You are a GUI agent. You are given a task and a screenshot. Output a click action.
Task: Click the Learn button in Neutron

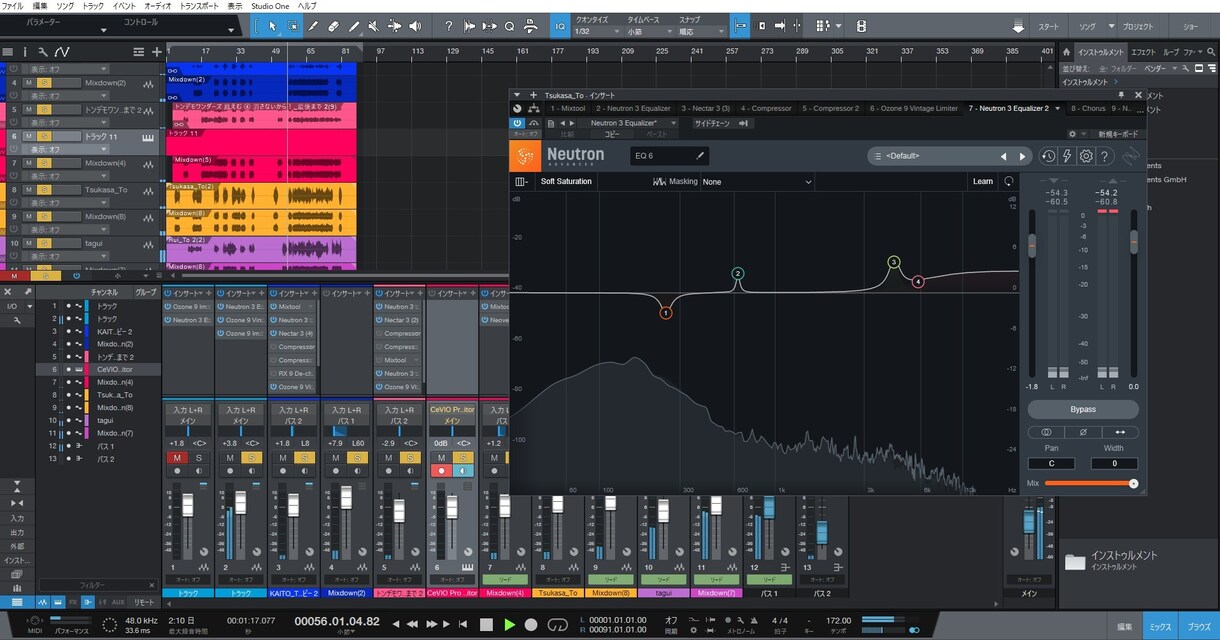pos(983,182)
